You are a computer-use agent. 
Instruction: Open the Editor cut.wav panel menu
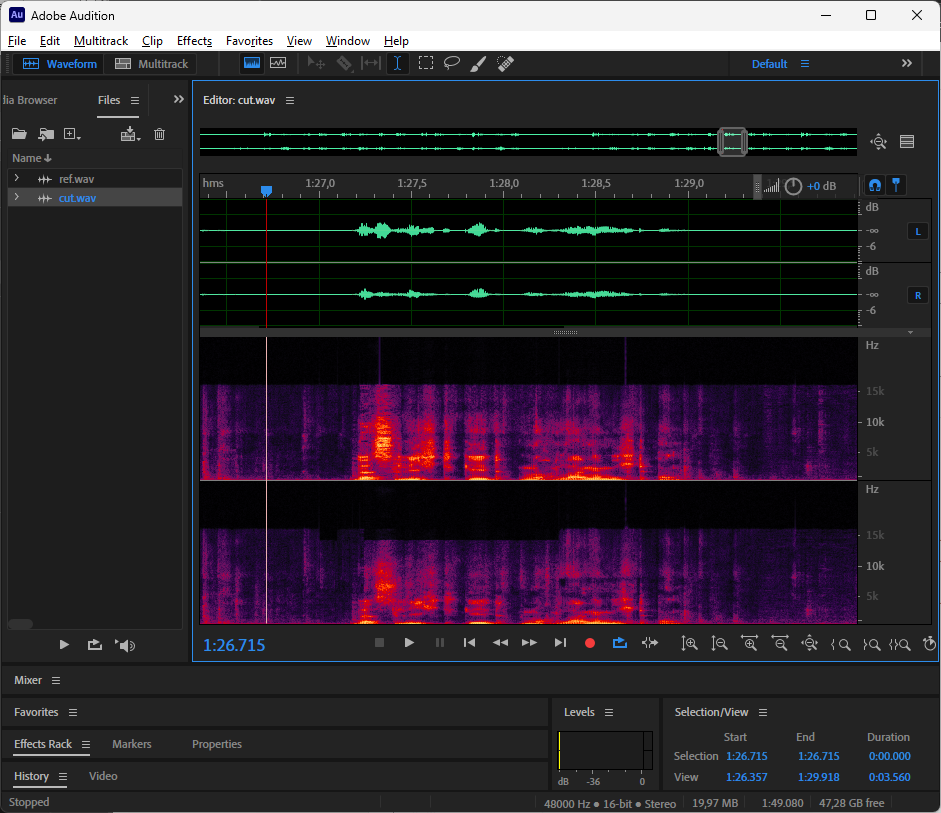pos(290,101)
